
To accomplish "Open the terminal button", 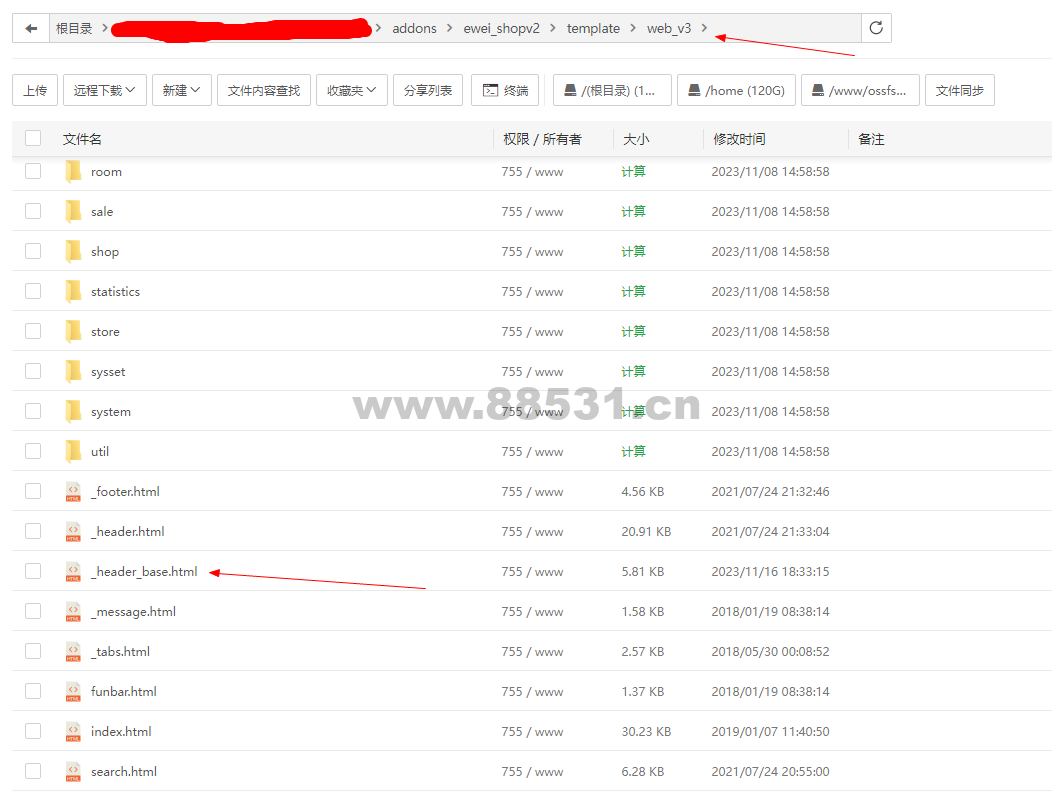I will [x=506, y=90].
